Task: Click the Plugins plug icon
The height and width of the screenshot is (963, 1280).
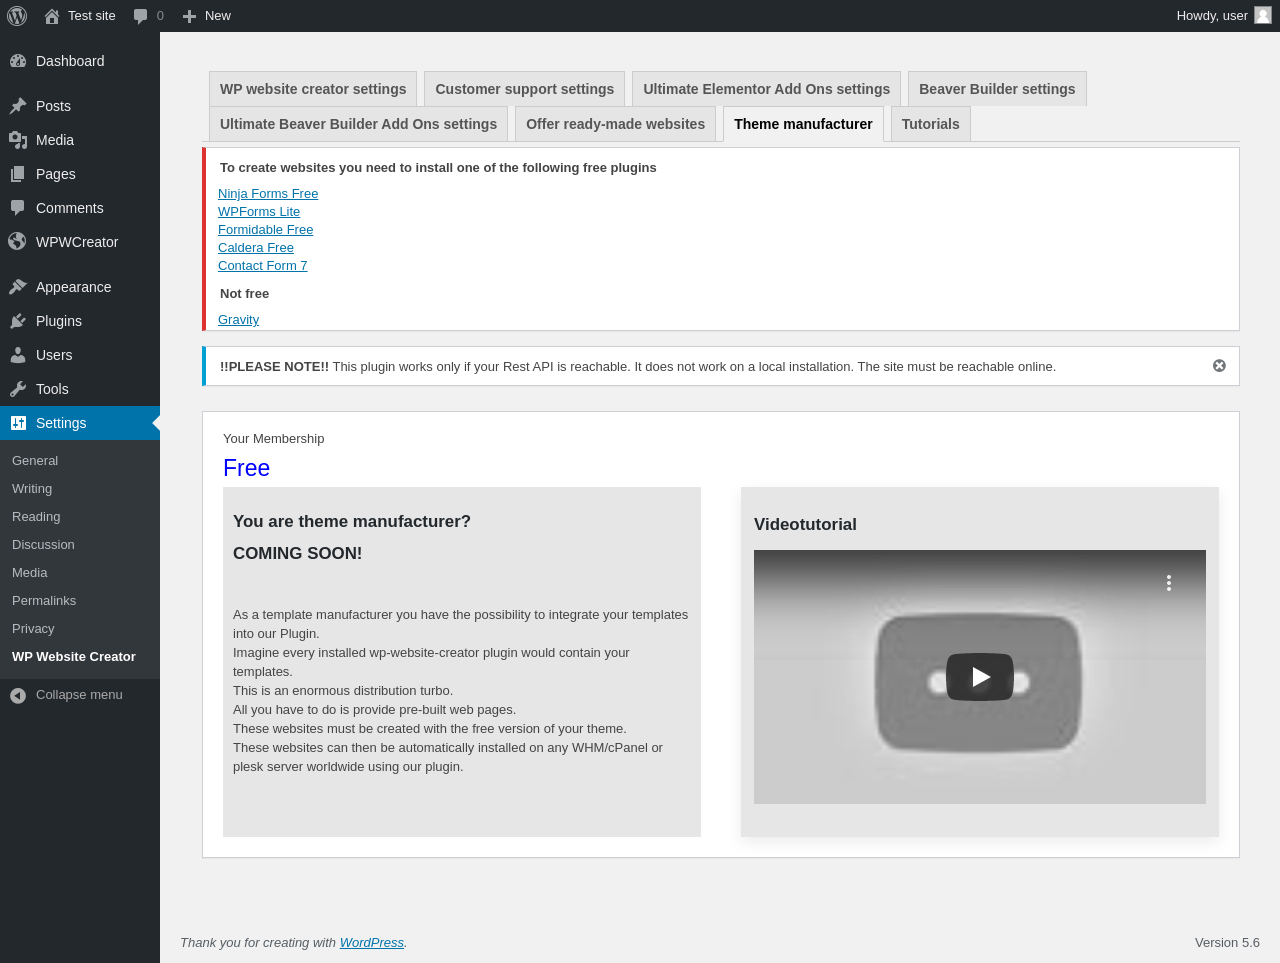Action: pos(18,321)
